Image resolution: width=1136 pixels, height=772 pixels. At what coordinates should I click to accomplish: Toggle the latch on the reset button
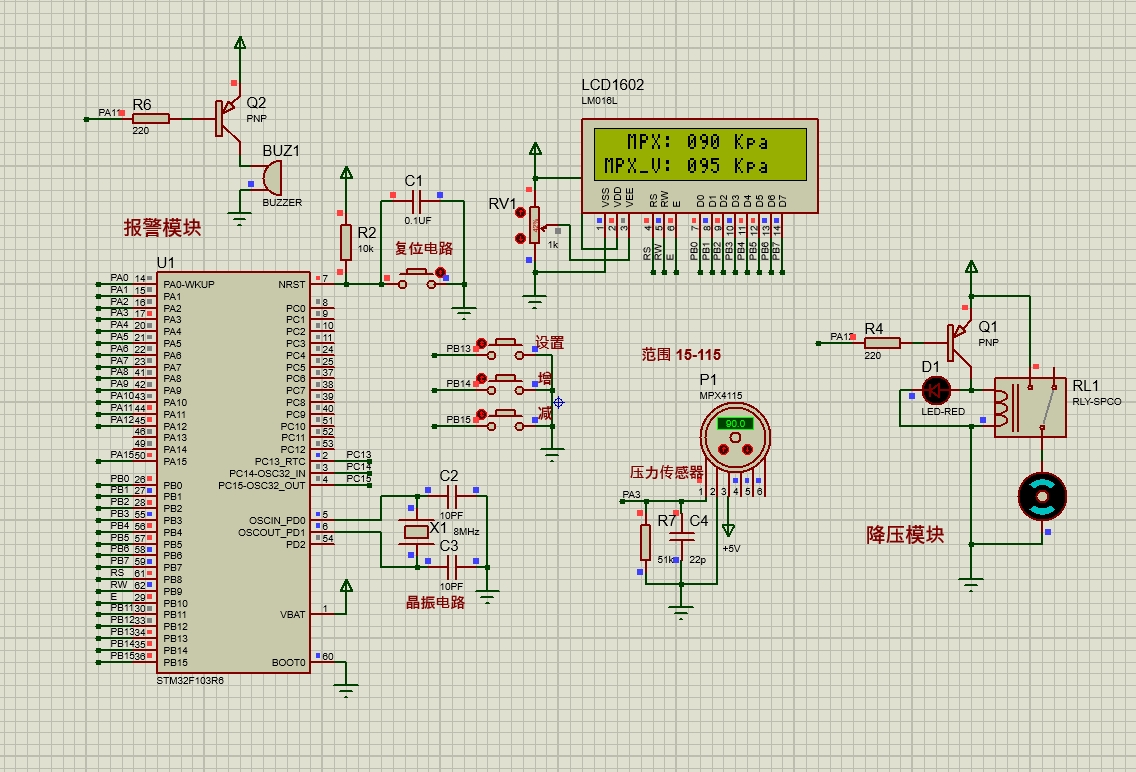tap(440, 272)
